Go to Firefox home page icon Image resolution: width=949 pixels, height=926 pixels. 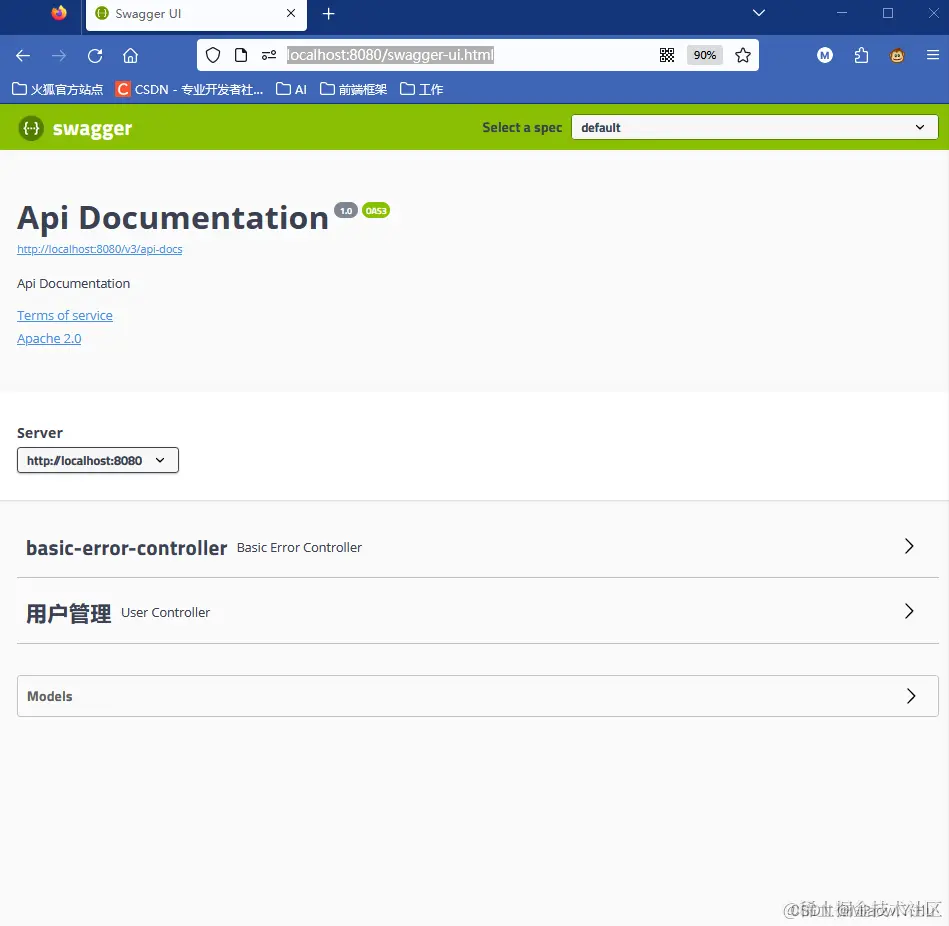131,56
